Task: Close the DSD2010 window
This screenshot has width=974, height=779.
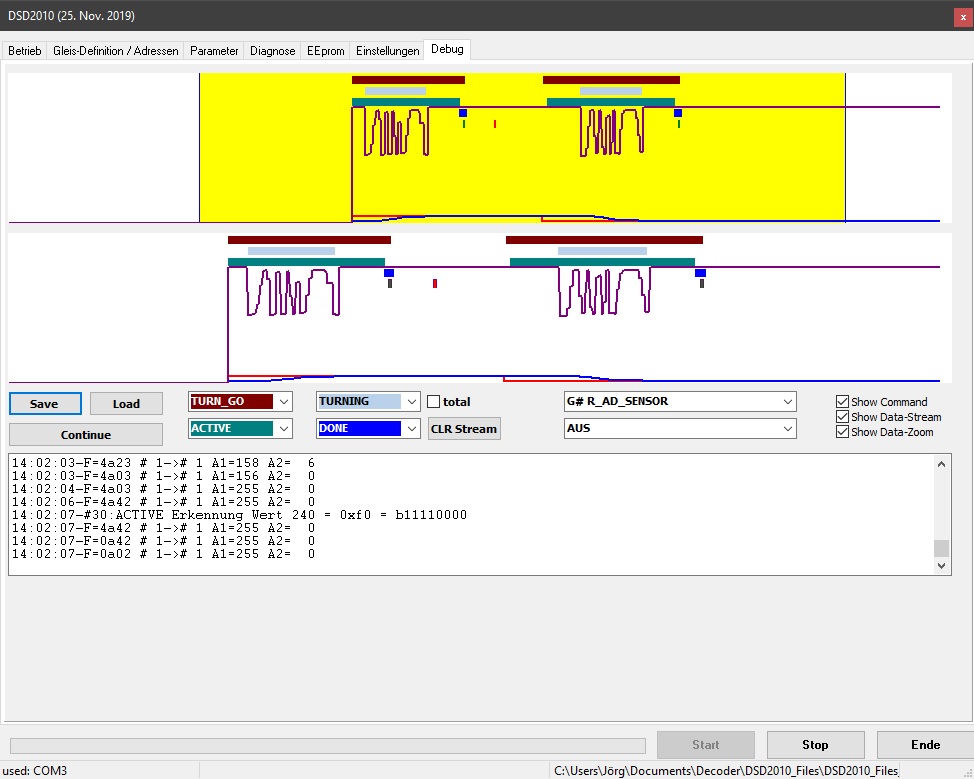Action: click(962, 17)
